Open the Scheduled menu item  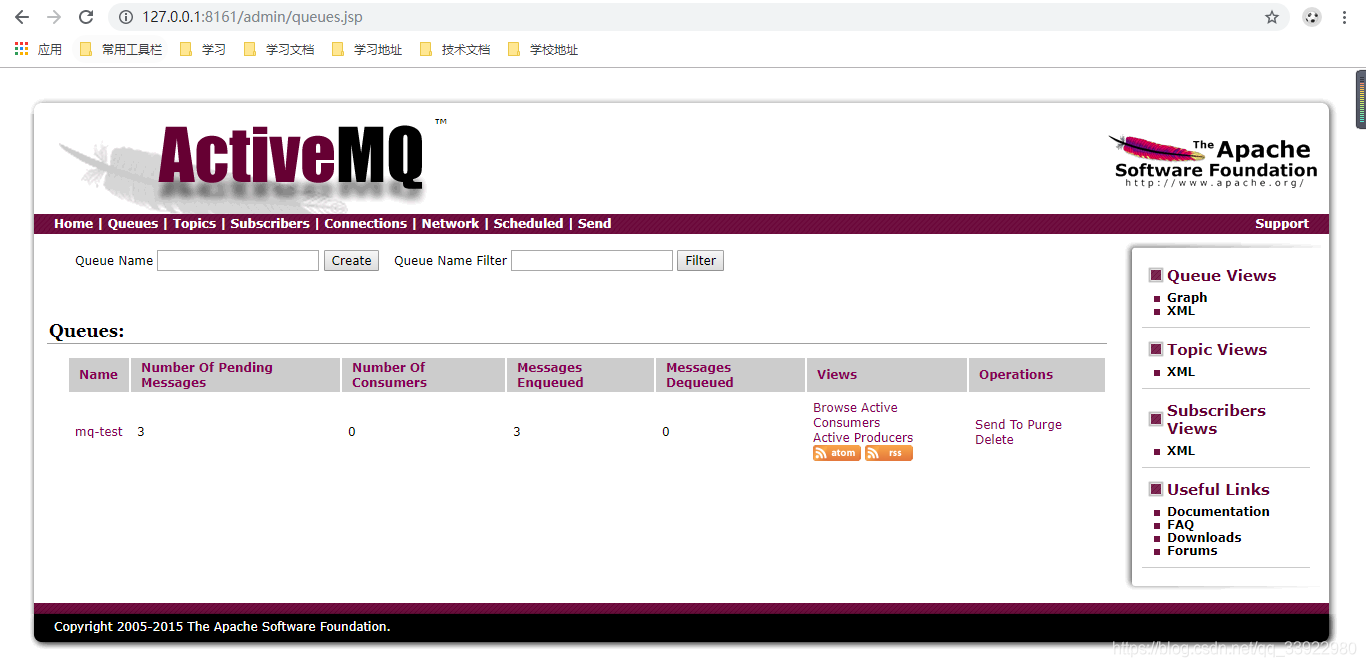pos(528,224)
